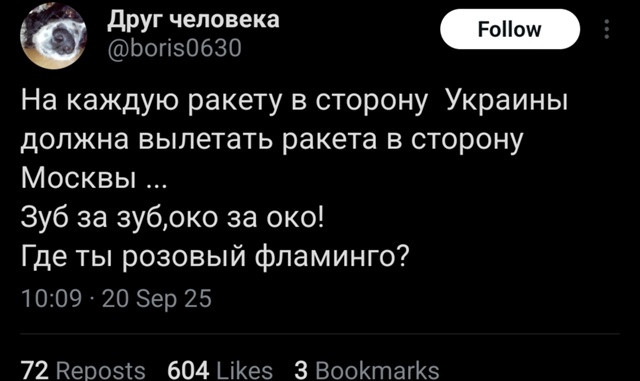Click the word розовый in last line
640x381 pixels.
point(184,258)
